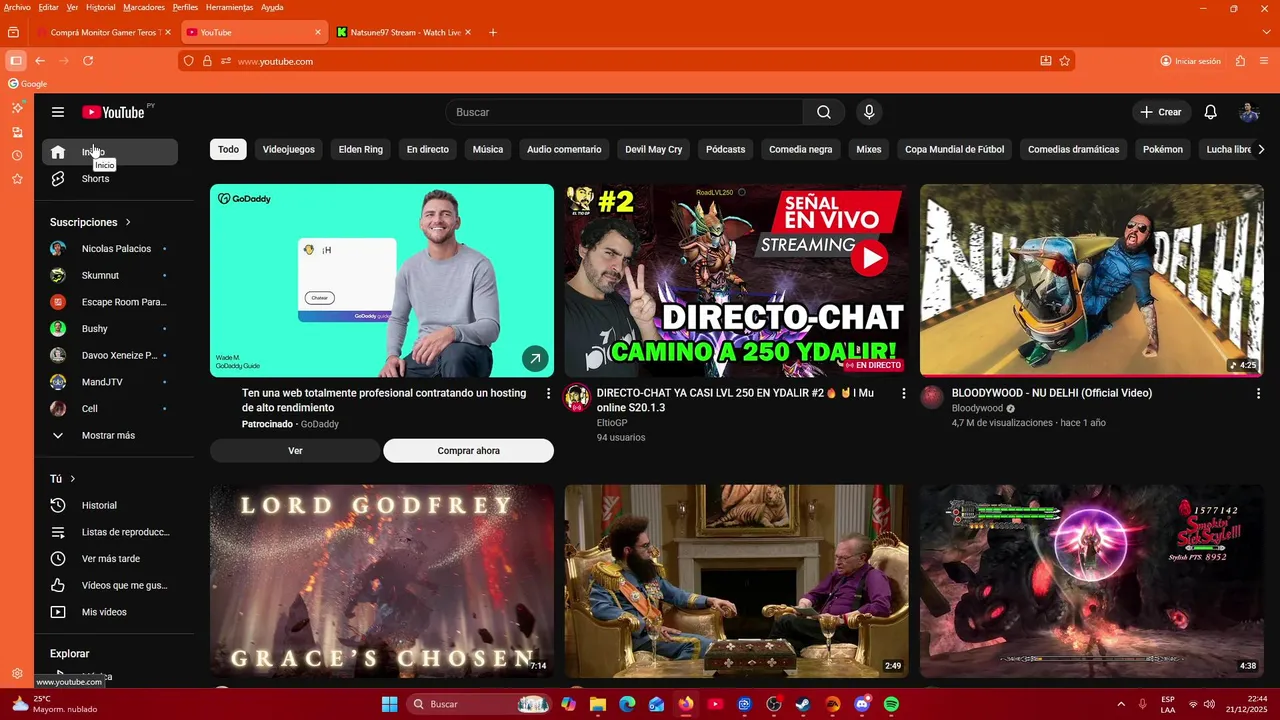Expand the Suscripciones section chevron
Image resolution: width=1280 pixels, height=720 pixels.
pos(128,222)
